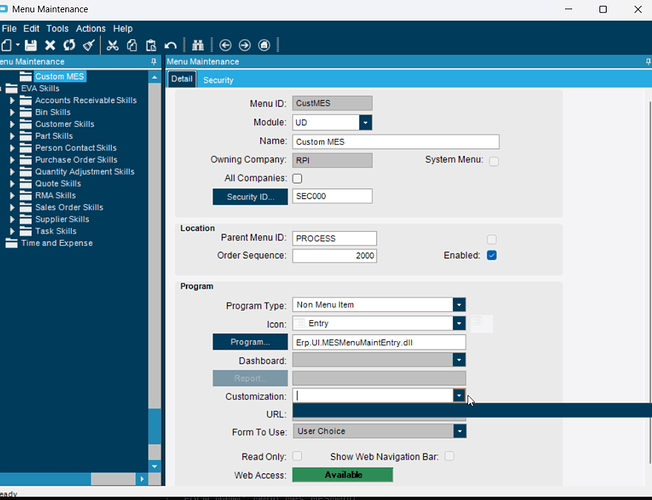Viewport: 652px width, 500px height.
Task: Click the tree panel scroll down arrow
Action: (155, 466)
